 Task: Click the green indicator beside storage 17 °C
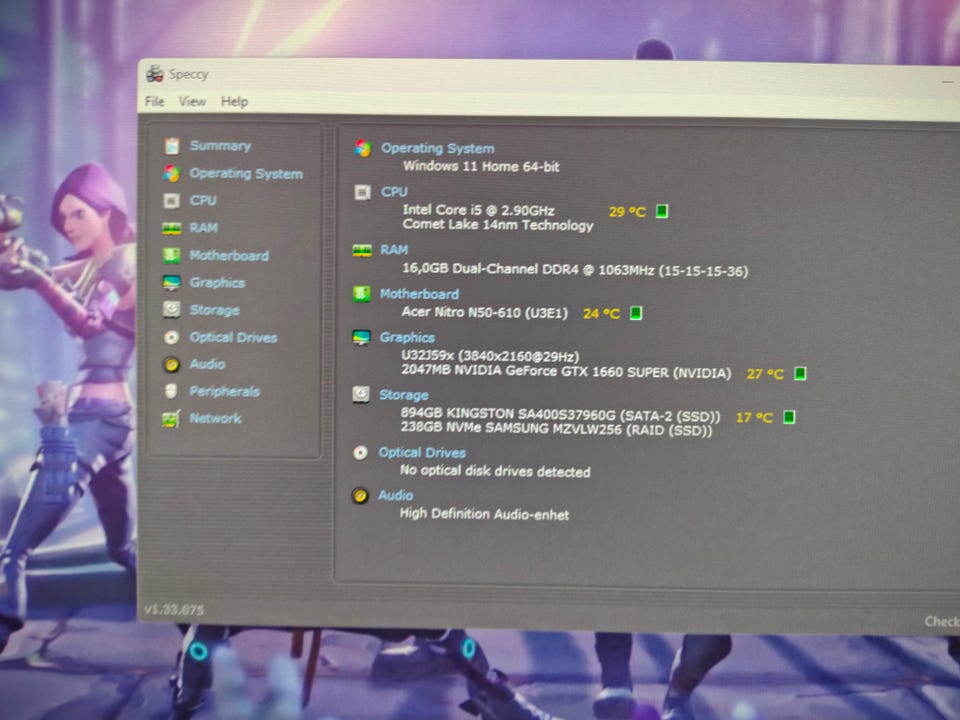(x=789, y=417)
